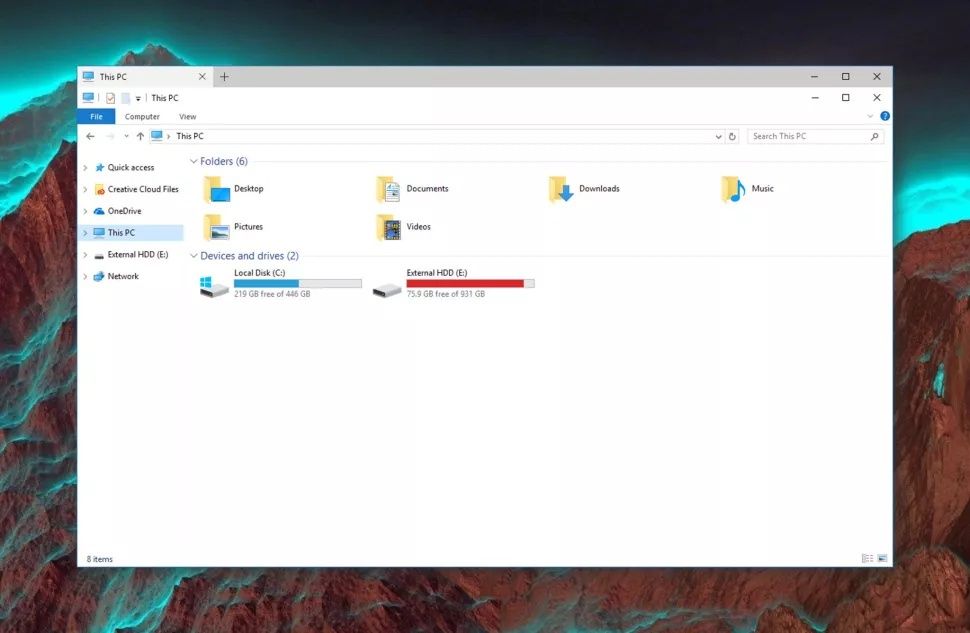Click the search magnifier icon
The height and width of the screenshot is (633, 970).
coord(874,137)
